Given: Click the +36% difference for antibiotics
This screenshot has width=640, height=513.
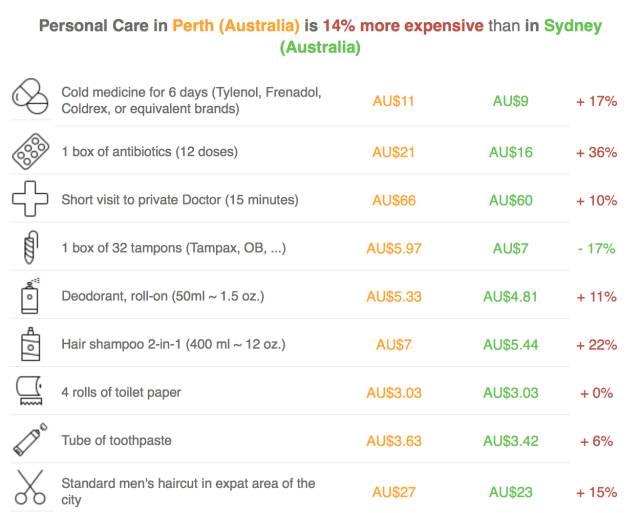Looking at the screenshot, I should coord(596,152).
